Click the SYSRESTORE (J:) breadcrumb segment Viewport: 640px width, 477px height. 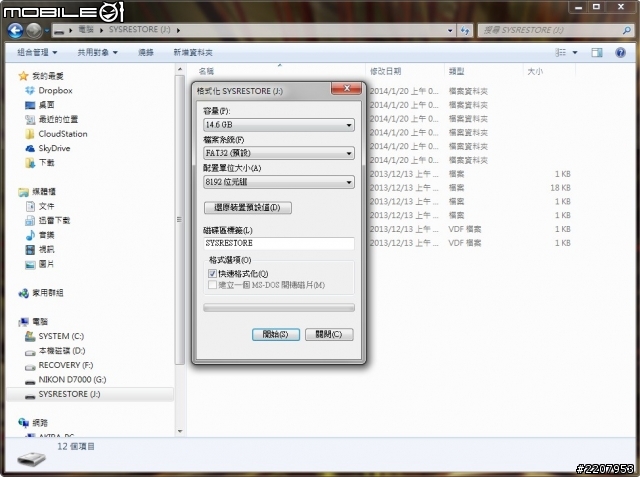click(140, 30)
